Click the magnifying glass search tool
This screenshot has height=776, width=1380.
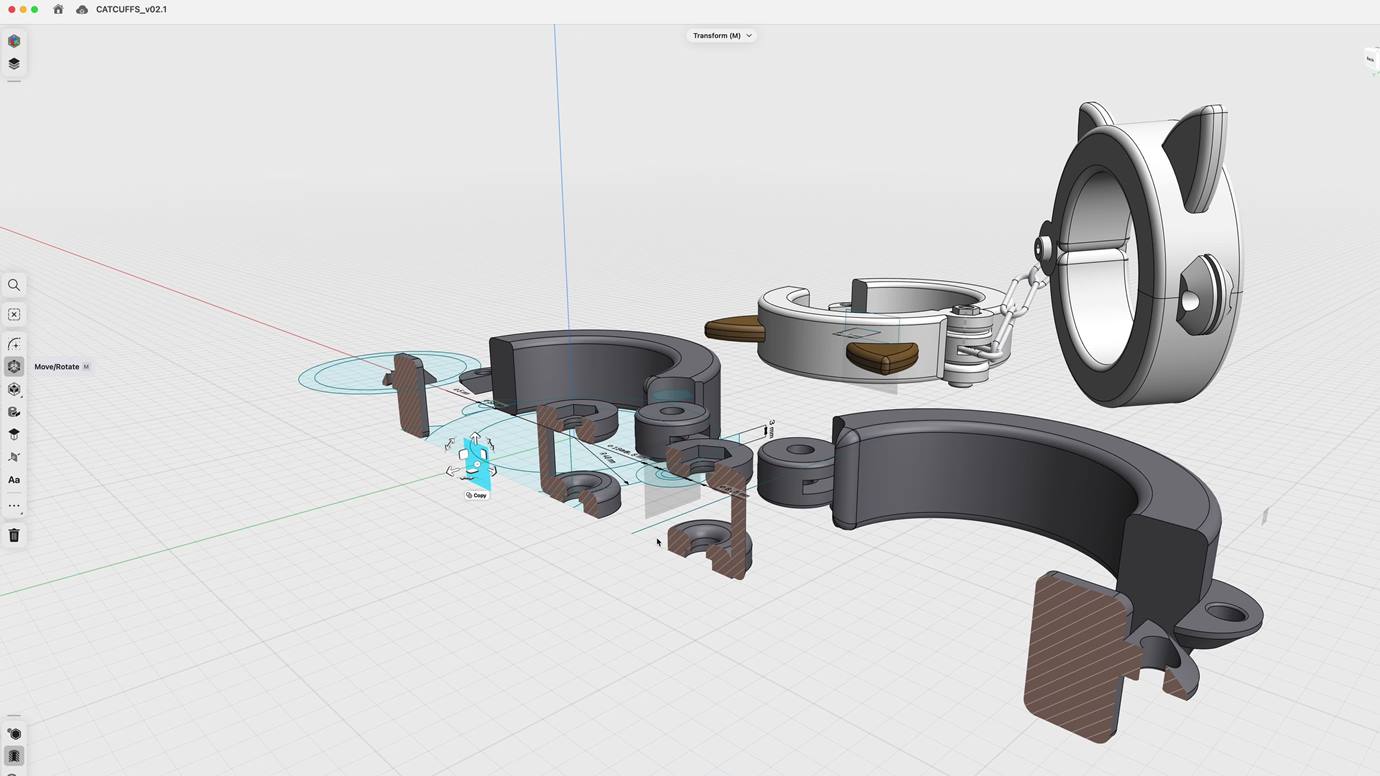coord(14,285)
